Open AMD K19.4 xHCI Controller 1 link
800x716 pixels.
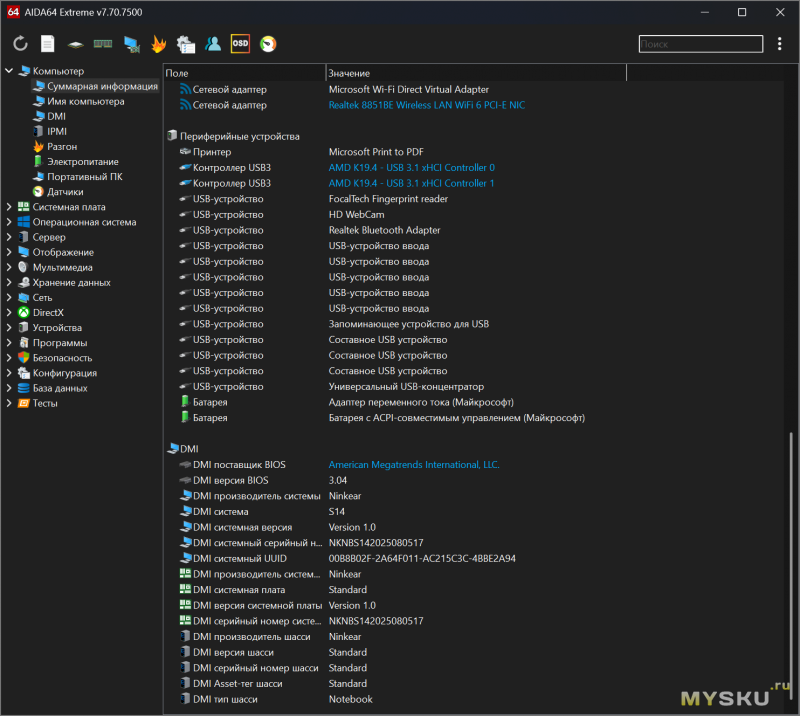click(x=411, y=183)
